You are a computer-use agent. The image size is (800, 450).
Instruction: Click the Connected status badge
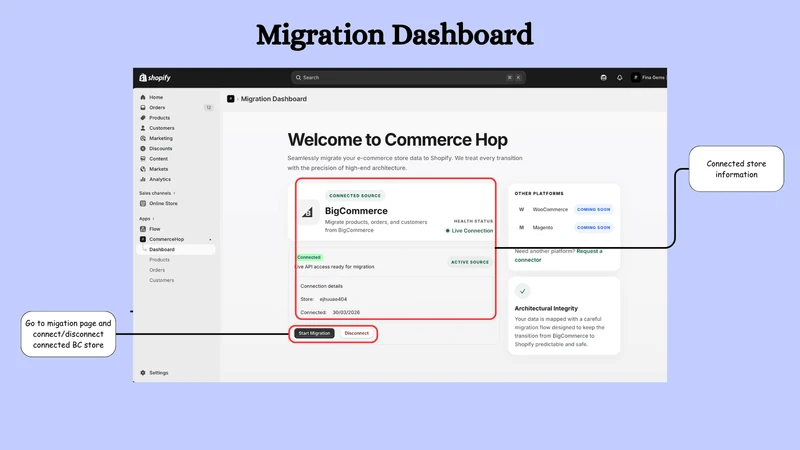pos(309,257)
